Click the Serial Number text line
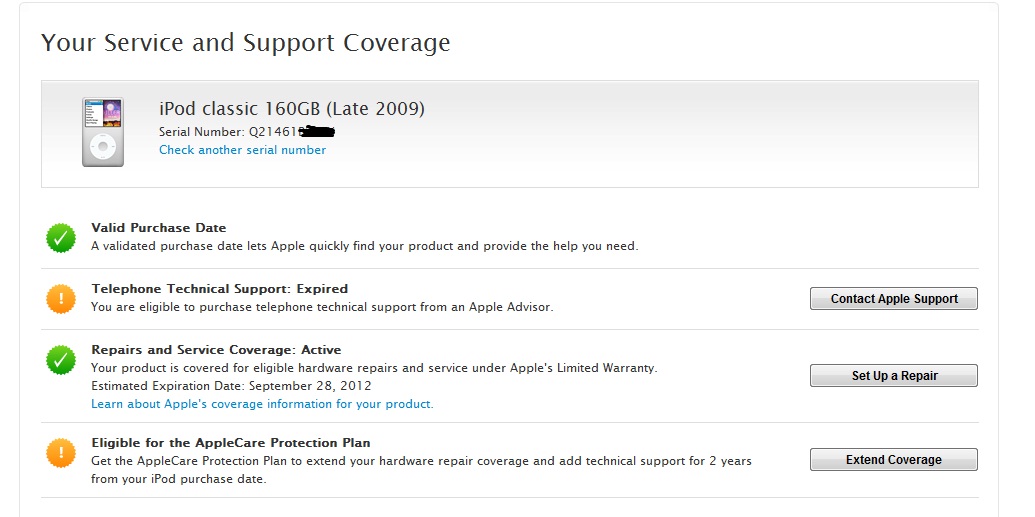This screenshot has width=1035, height=517. tap(230, 132)
